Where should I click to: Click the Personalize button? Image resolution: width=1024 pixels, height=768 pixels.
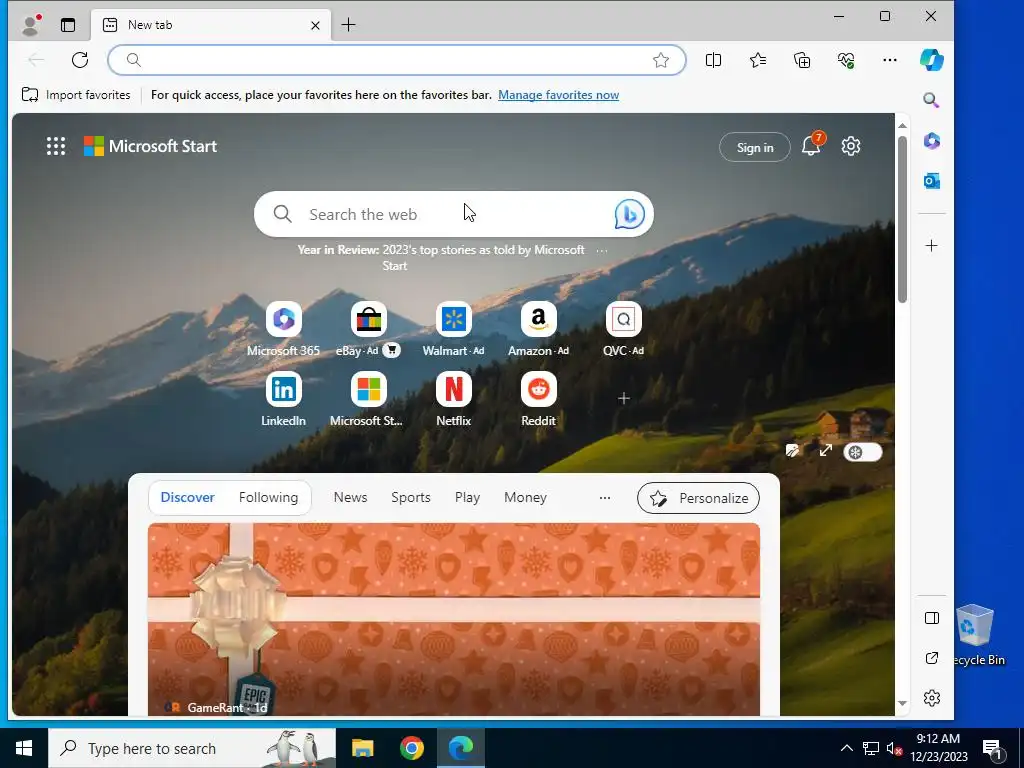[698, 498]
